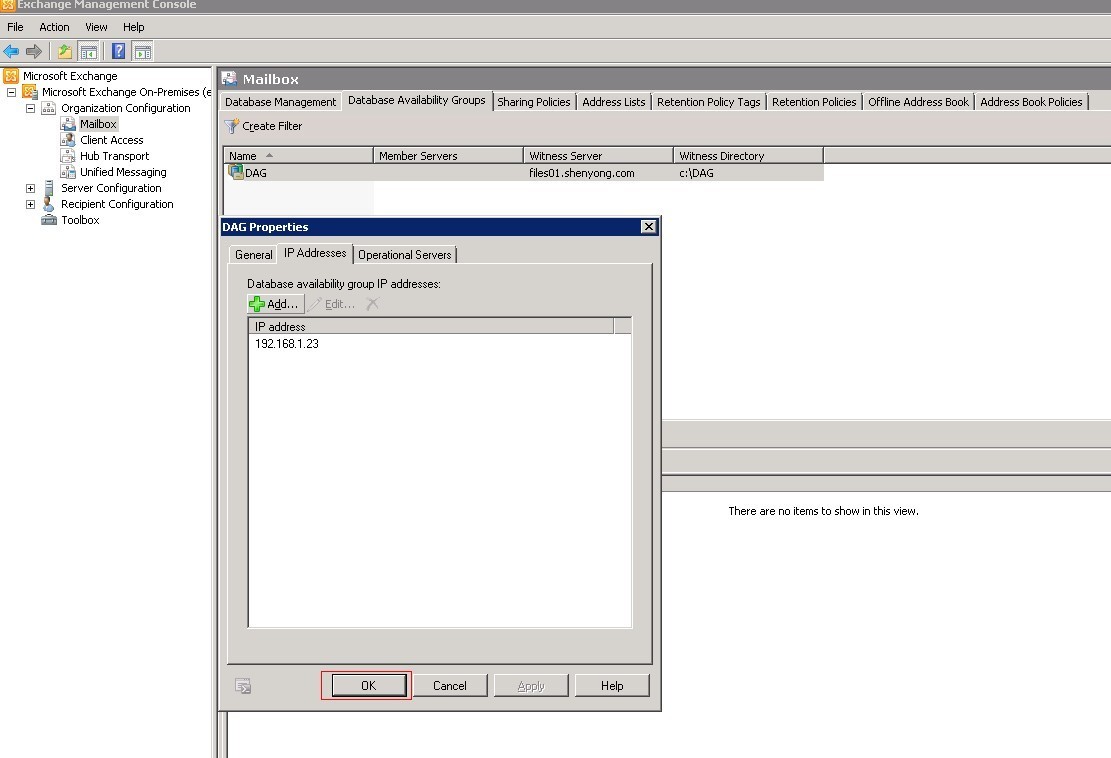Click the DAG row icon in the list

pyautogui.click(x=235, y=172)
